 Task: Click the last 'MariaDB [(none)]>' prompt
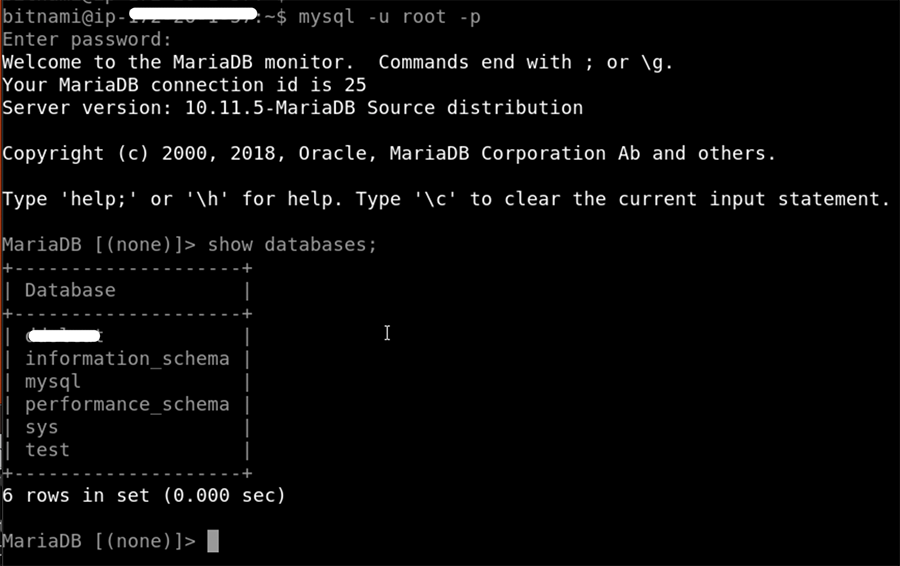[x=99, y=541]
